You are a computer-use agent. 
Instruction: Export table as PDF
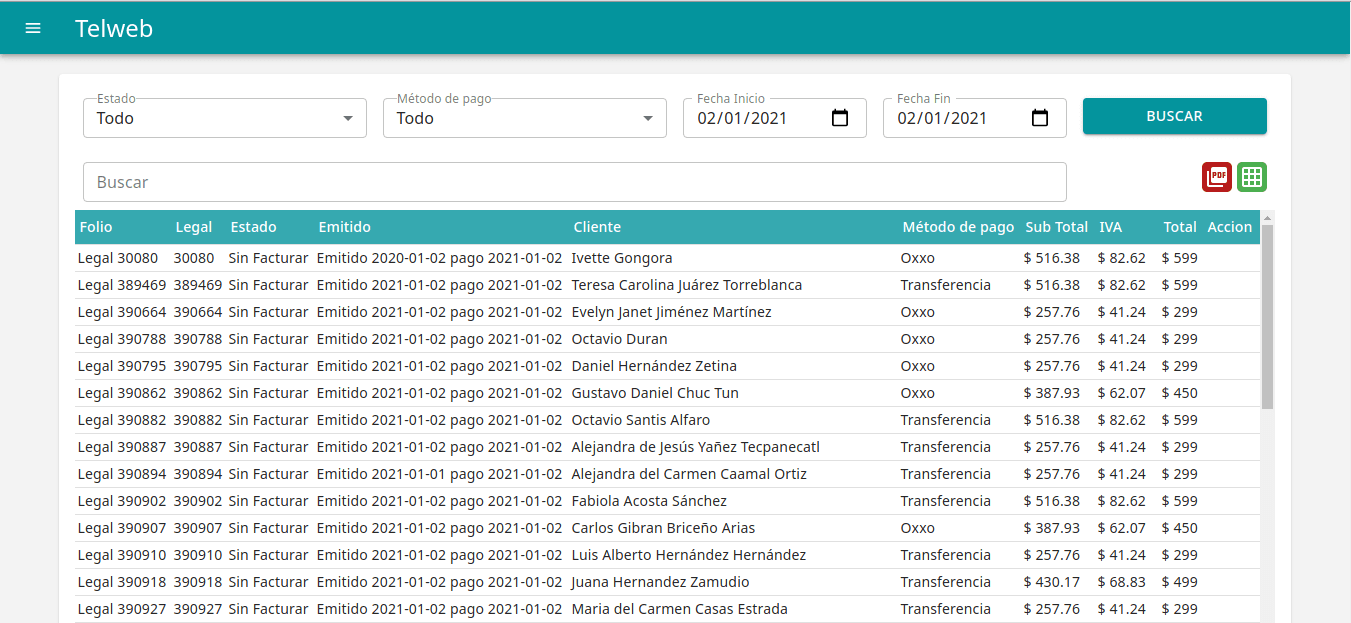pos(1217,177)
